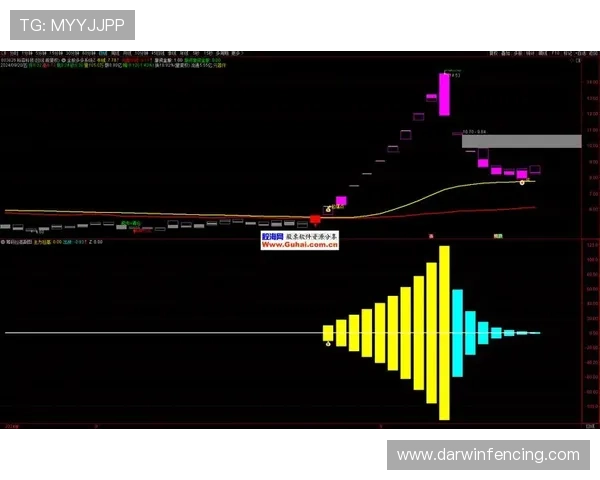Click the Guhai.com.cn watermark logo

tap(301, 240)
